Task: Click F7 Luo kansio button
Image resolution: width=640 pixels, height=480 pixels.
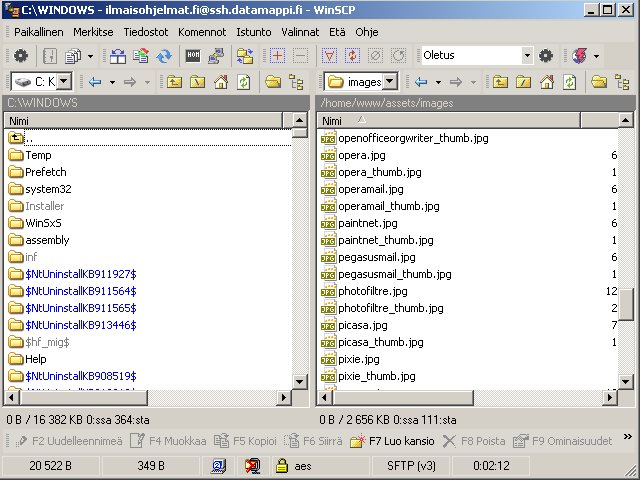Action: pyautogui.click(x=392, y=441)
